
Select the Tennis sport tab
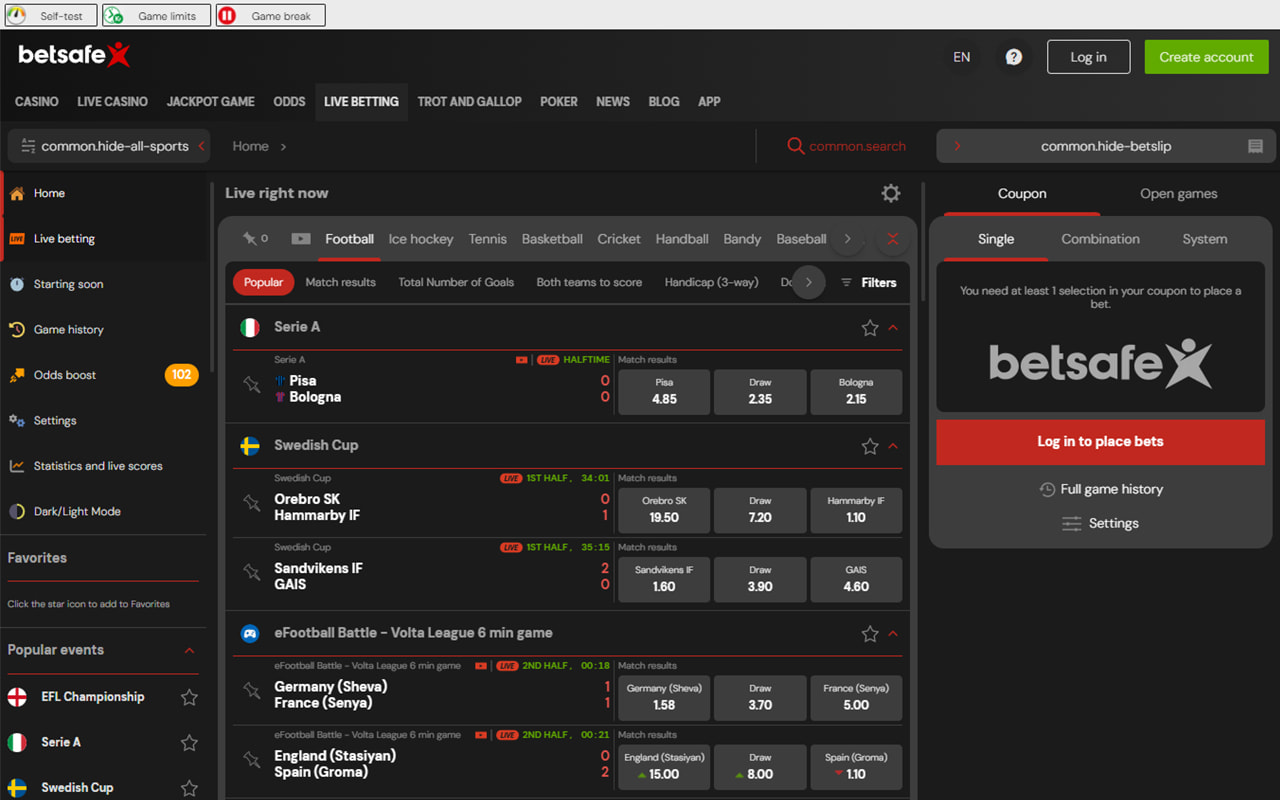coord(487,239)
